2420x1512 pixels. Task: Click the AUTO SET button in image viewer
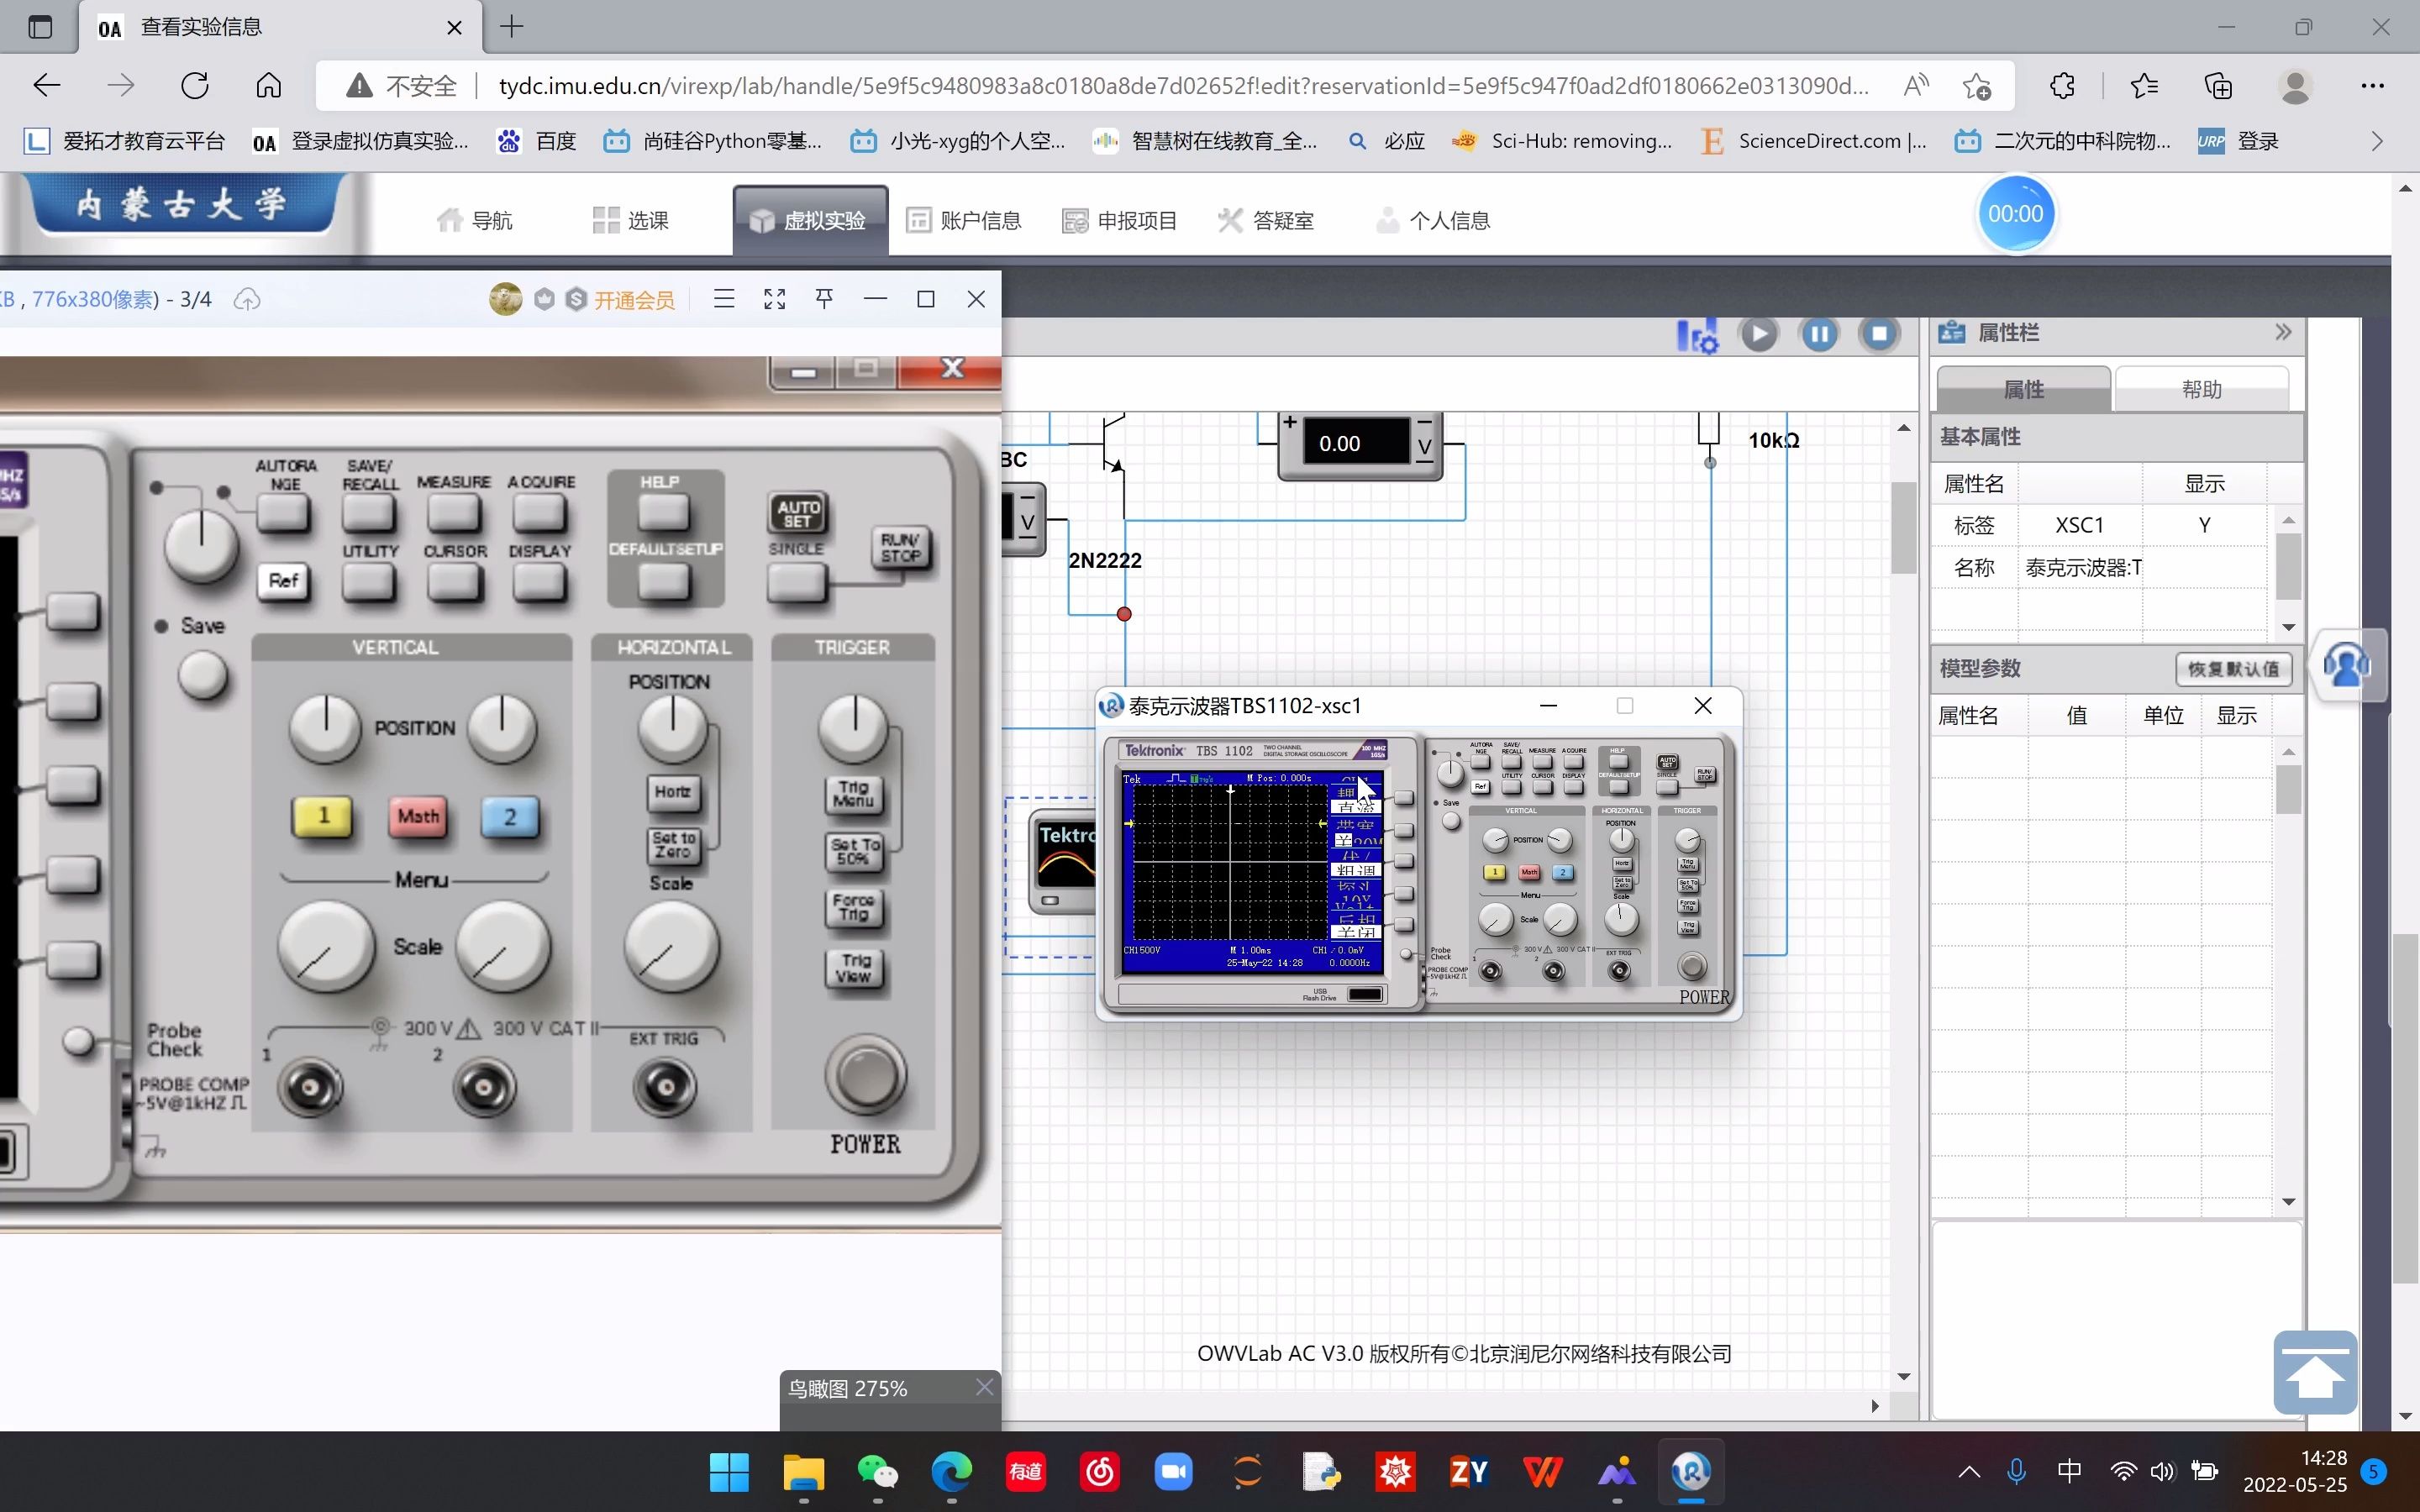coord(797,514)
